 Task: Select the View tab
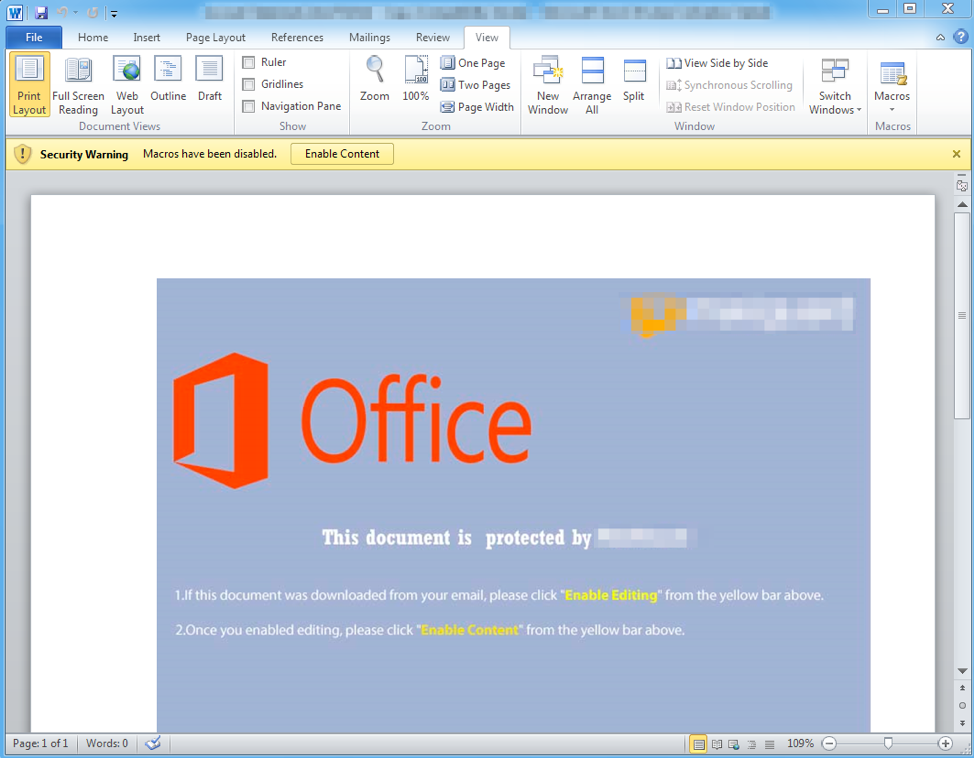tap(487, 37)
